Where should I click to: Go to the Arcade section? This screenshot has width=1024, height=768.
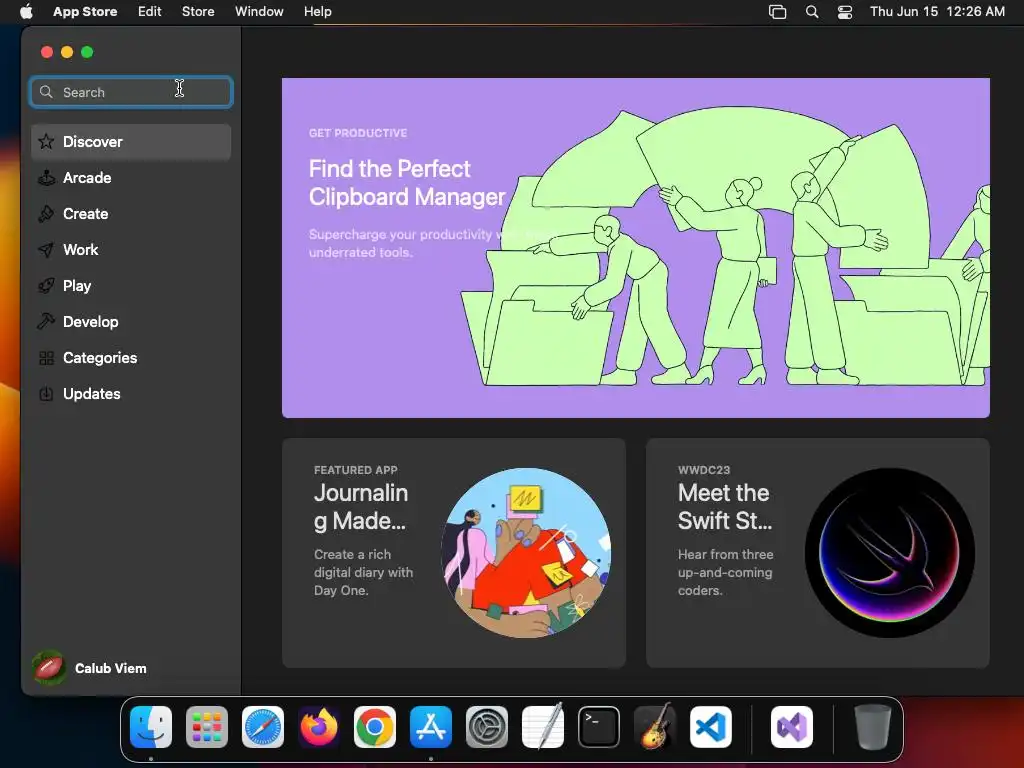(x=131, y=178)
